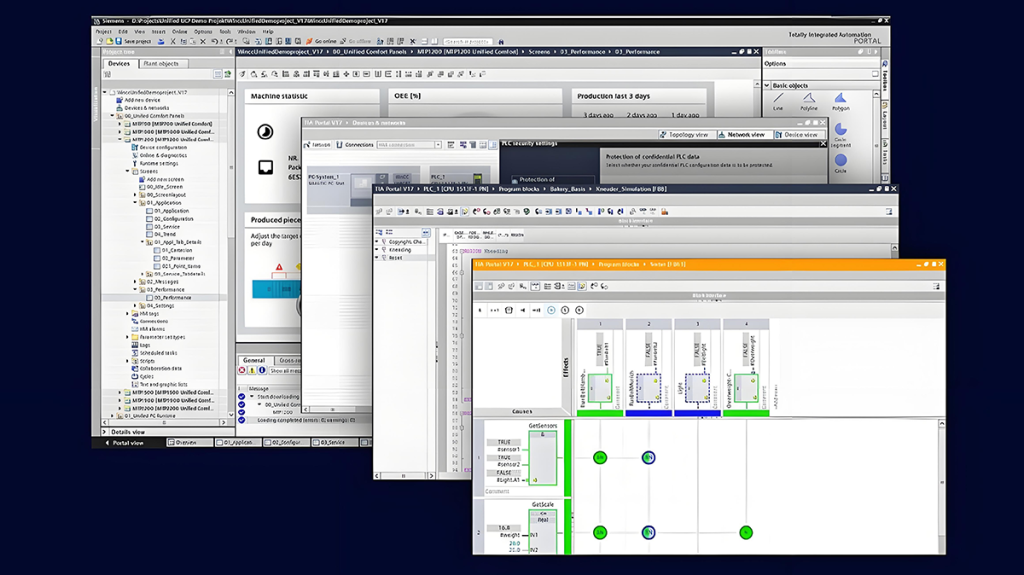The image size is (1024, 575).
Task: Choose the Circle basic object
Action: coord(840,162)
